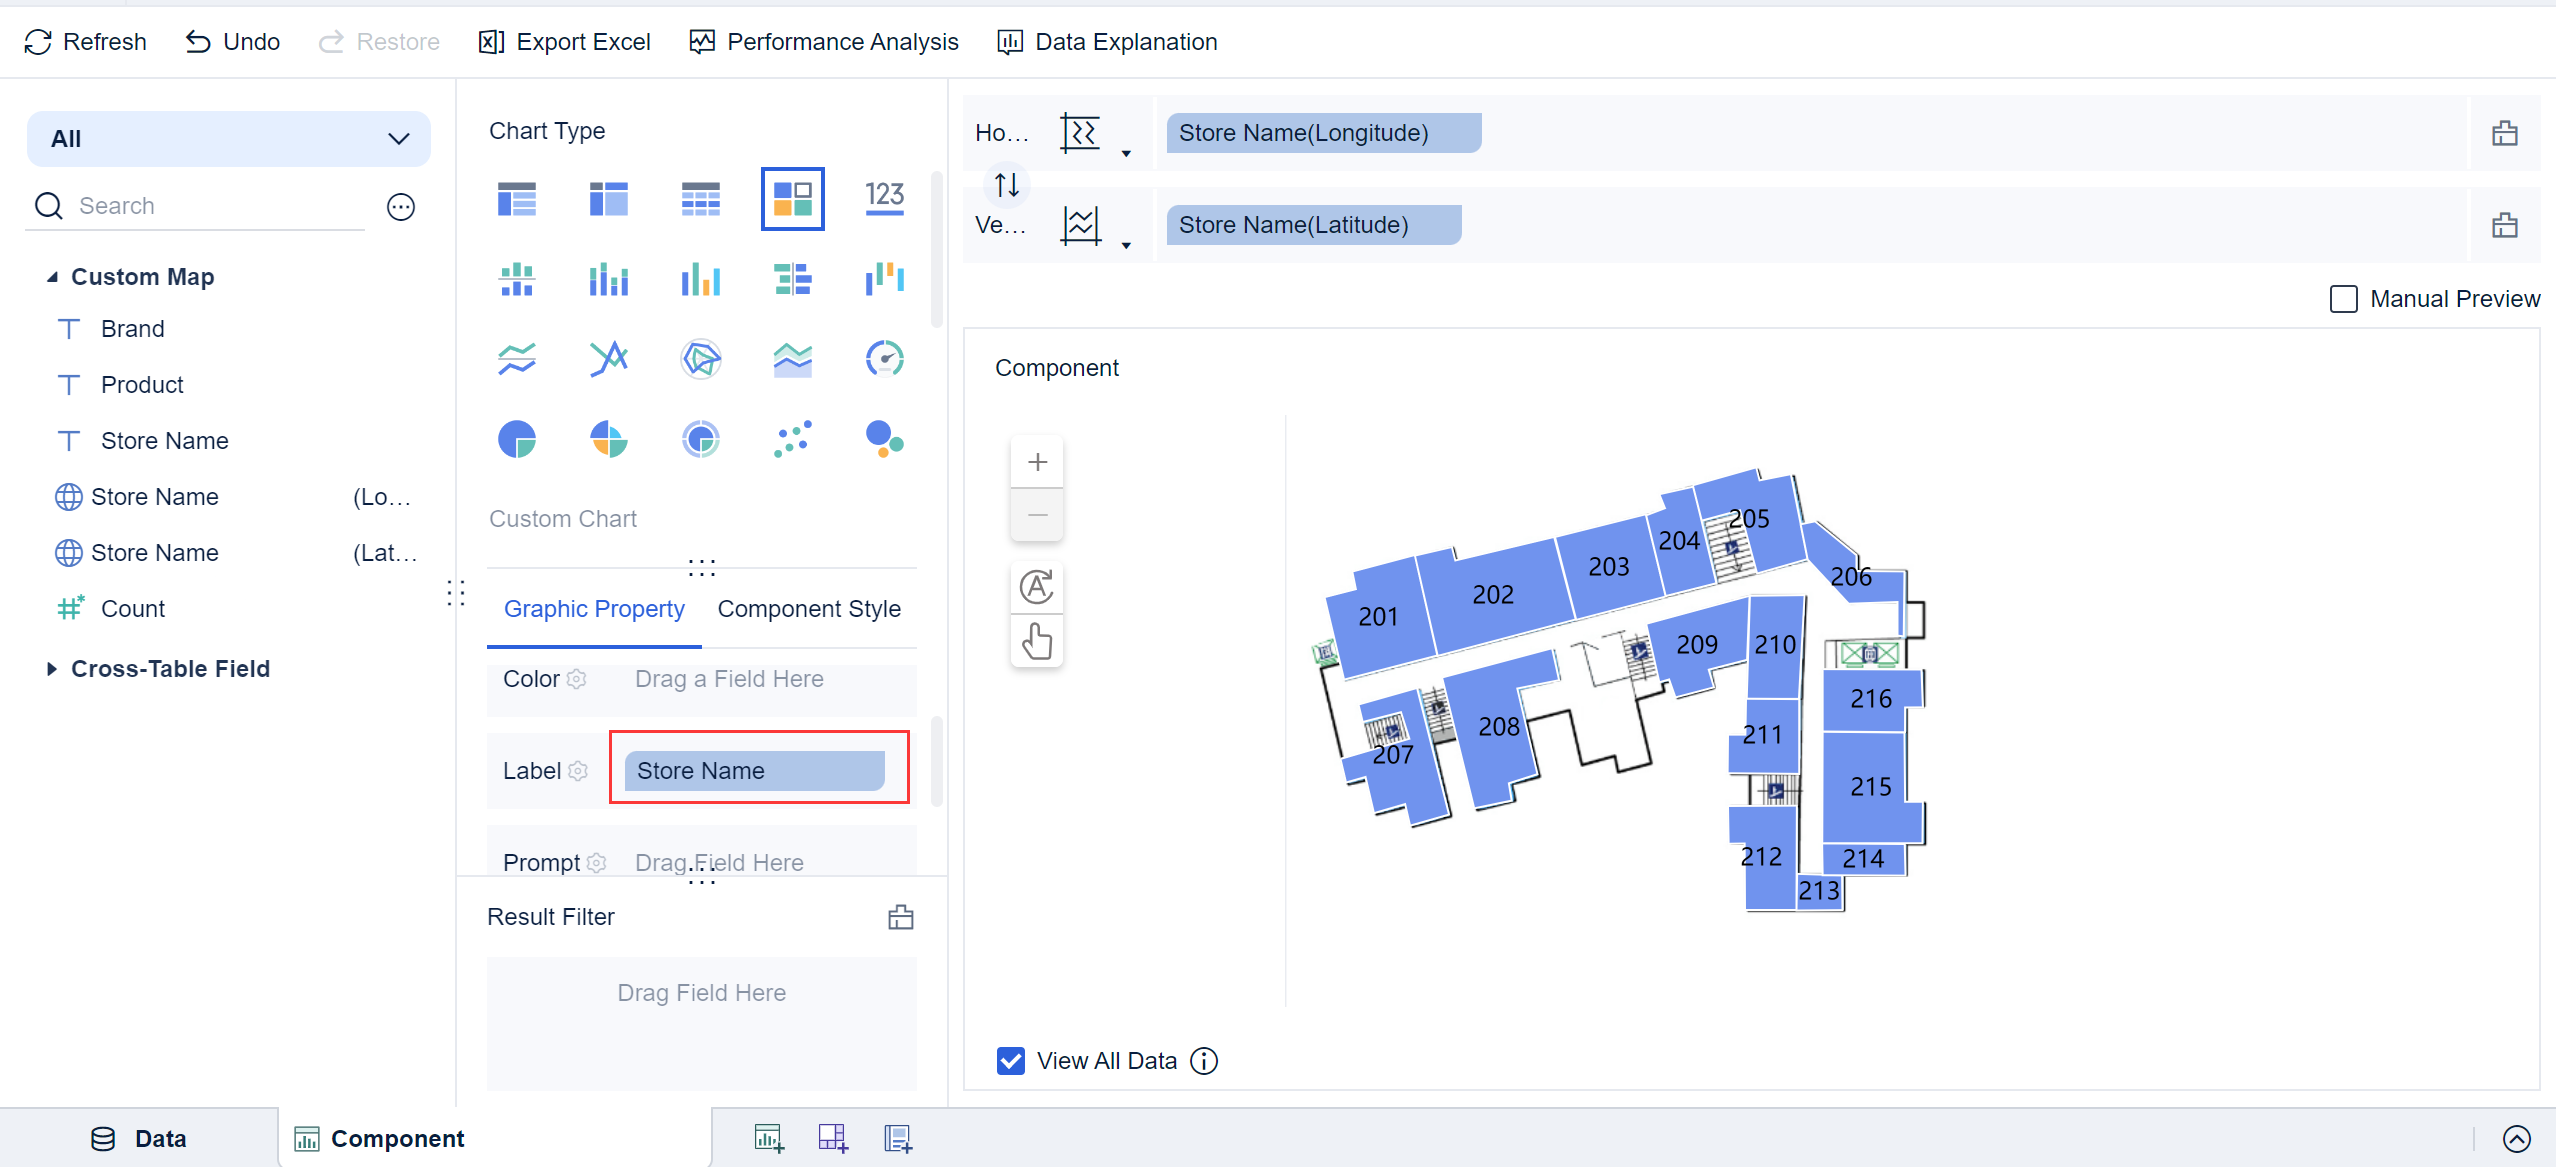The height and width of the screenshot is (1167, 2556).
Task: Click the Refresh button
Action: 86,42
